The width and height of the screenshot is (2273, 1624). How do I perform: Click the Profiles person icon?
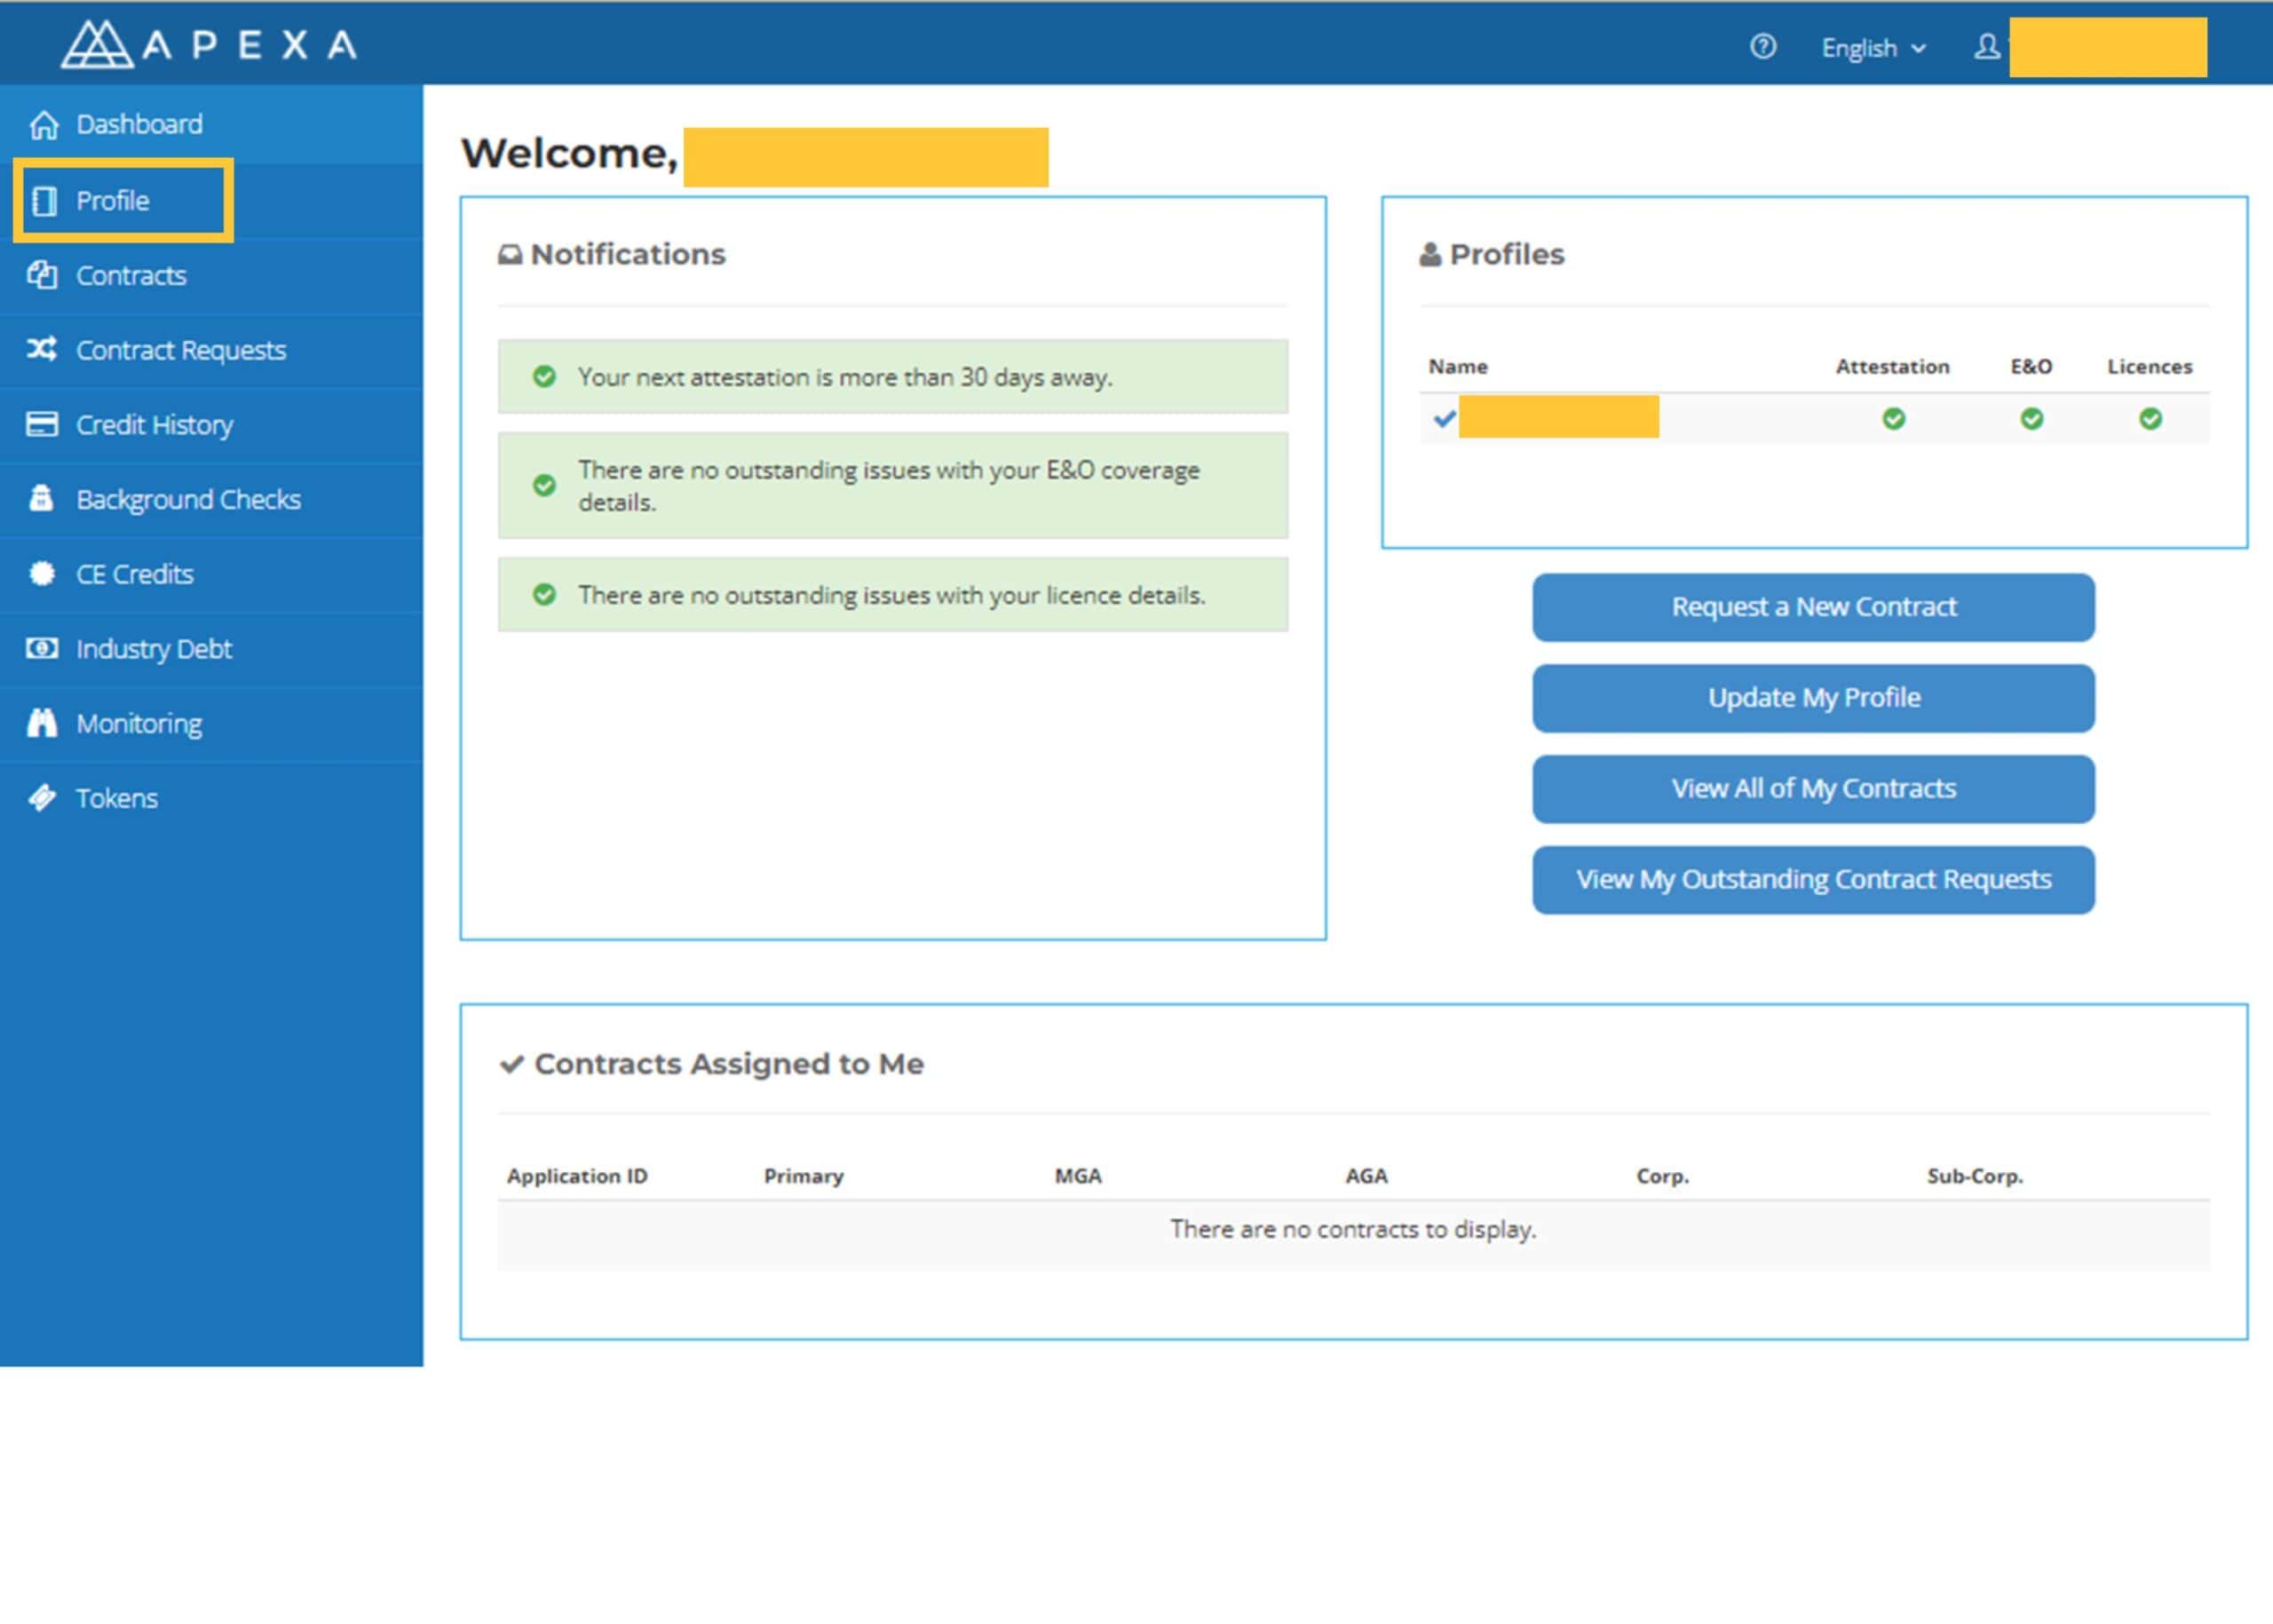(x=1430, y=255)
